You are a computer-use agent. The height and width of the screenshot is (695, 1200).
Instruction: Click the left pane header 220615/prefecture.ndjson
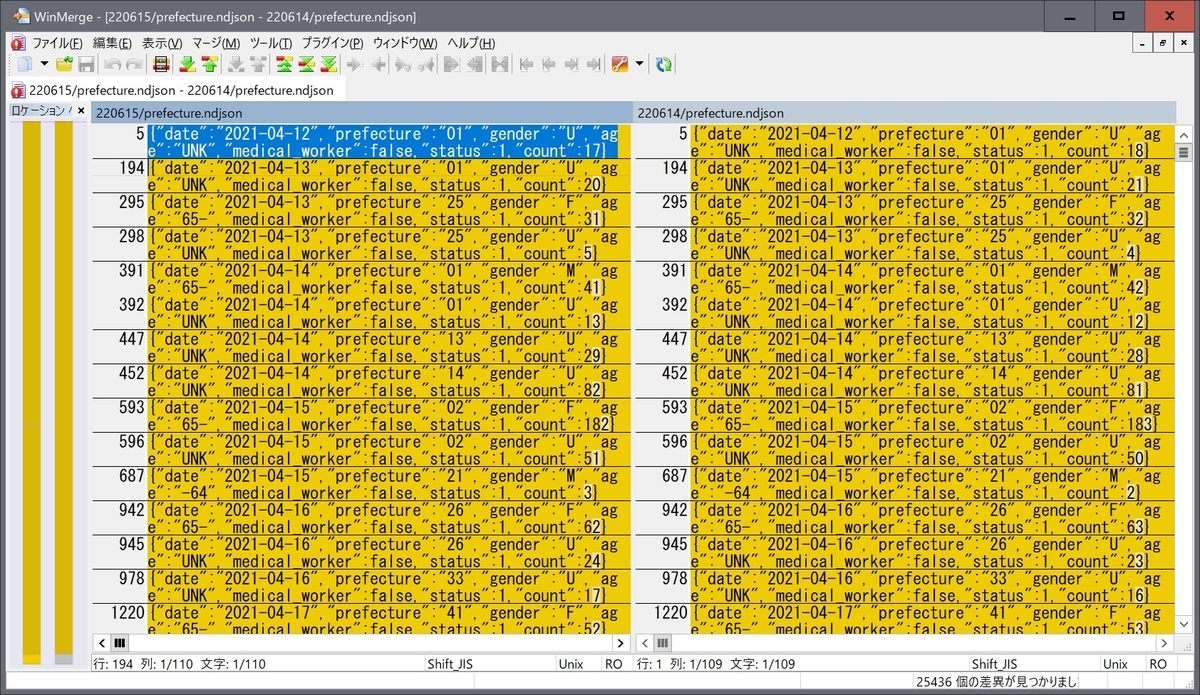360,113
